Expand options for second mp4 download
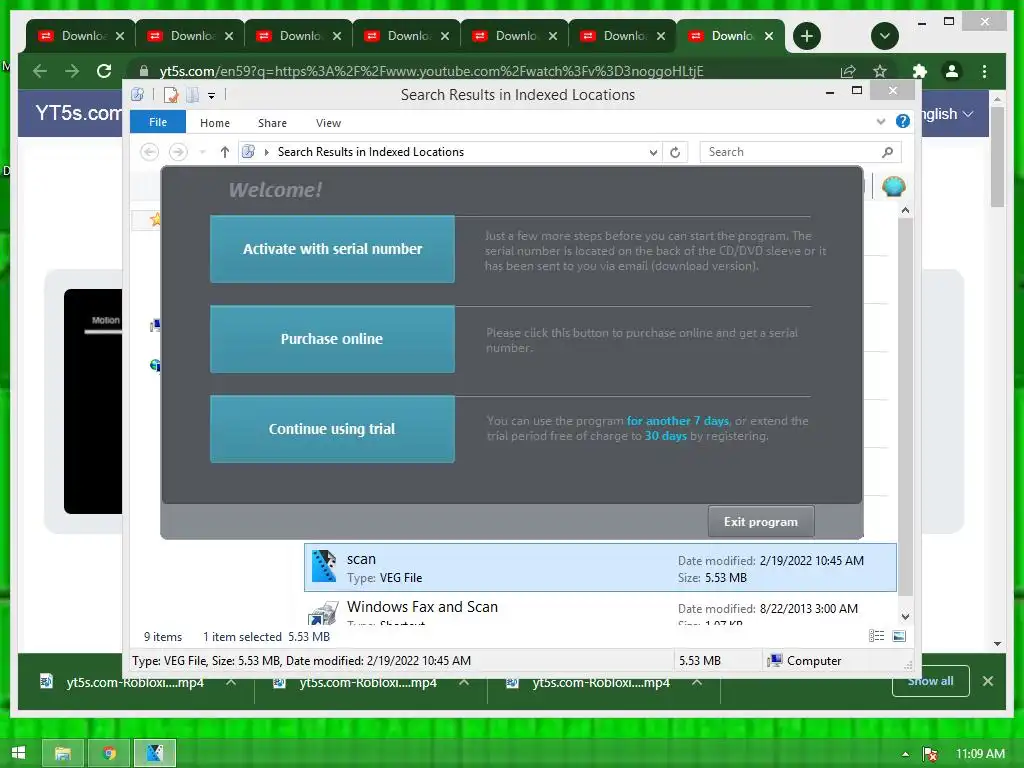Image resolution: width=1024 pixels, height=768 pixels. (464, 682)
